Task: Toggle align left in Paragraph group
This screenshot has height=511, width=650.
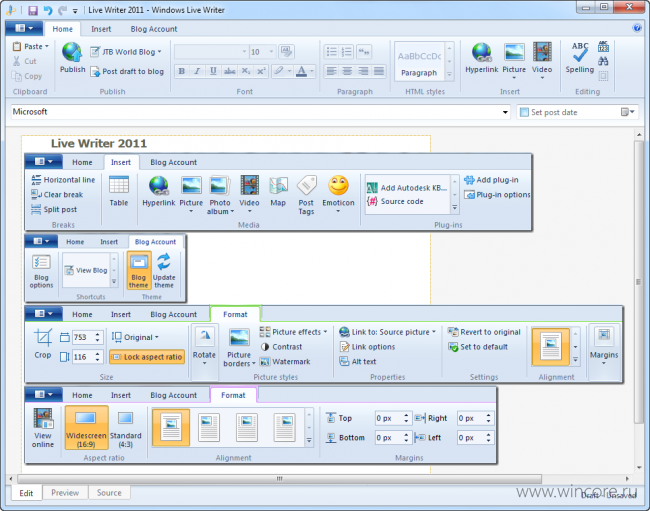Action: 331,71
